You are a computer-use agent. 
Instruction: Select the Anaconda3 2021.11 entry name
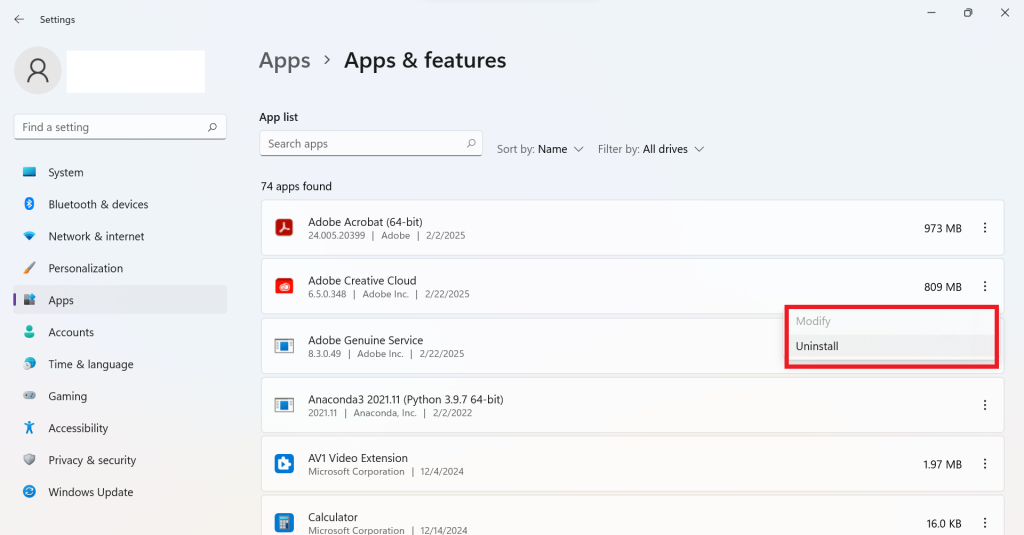pos(406,400)
